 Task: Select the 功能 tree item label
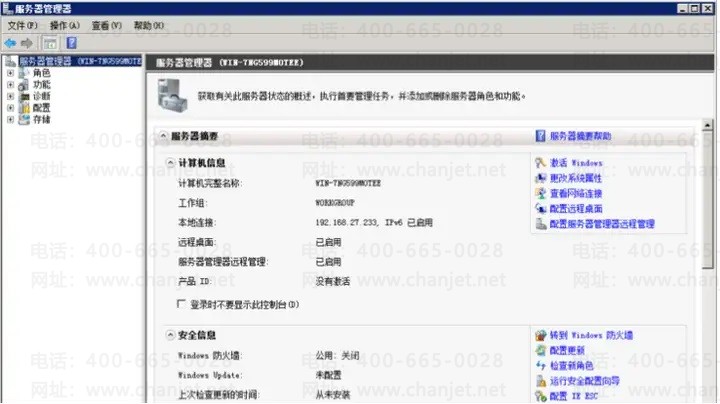click(41, 85)
